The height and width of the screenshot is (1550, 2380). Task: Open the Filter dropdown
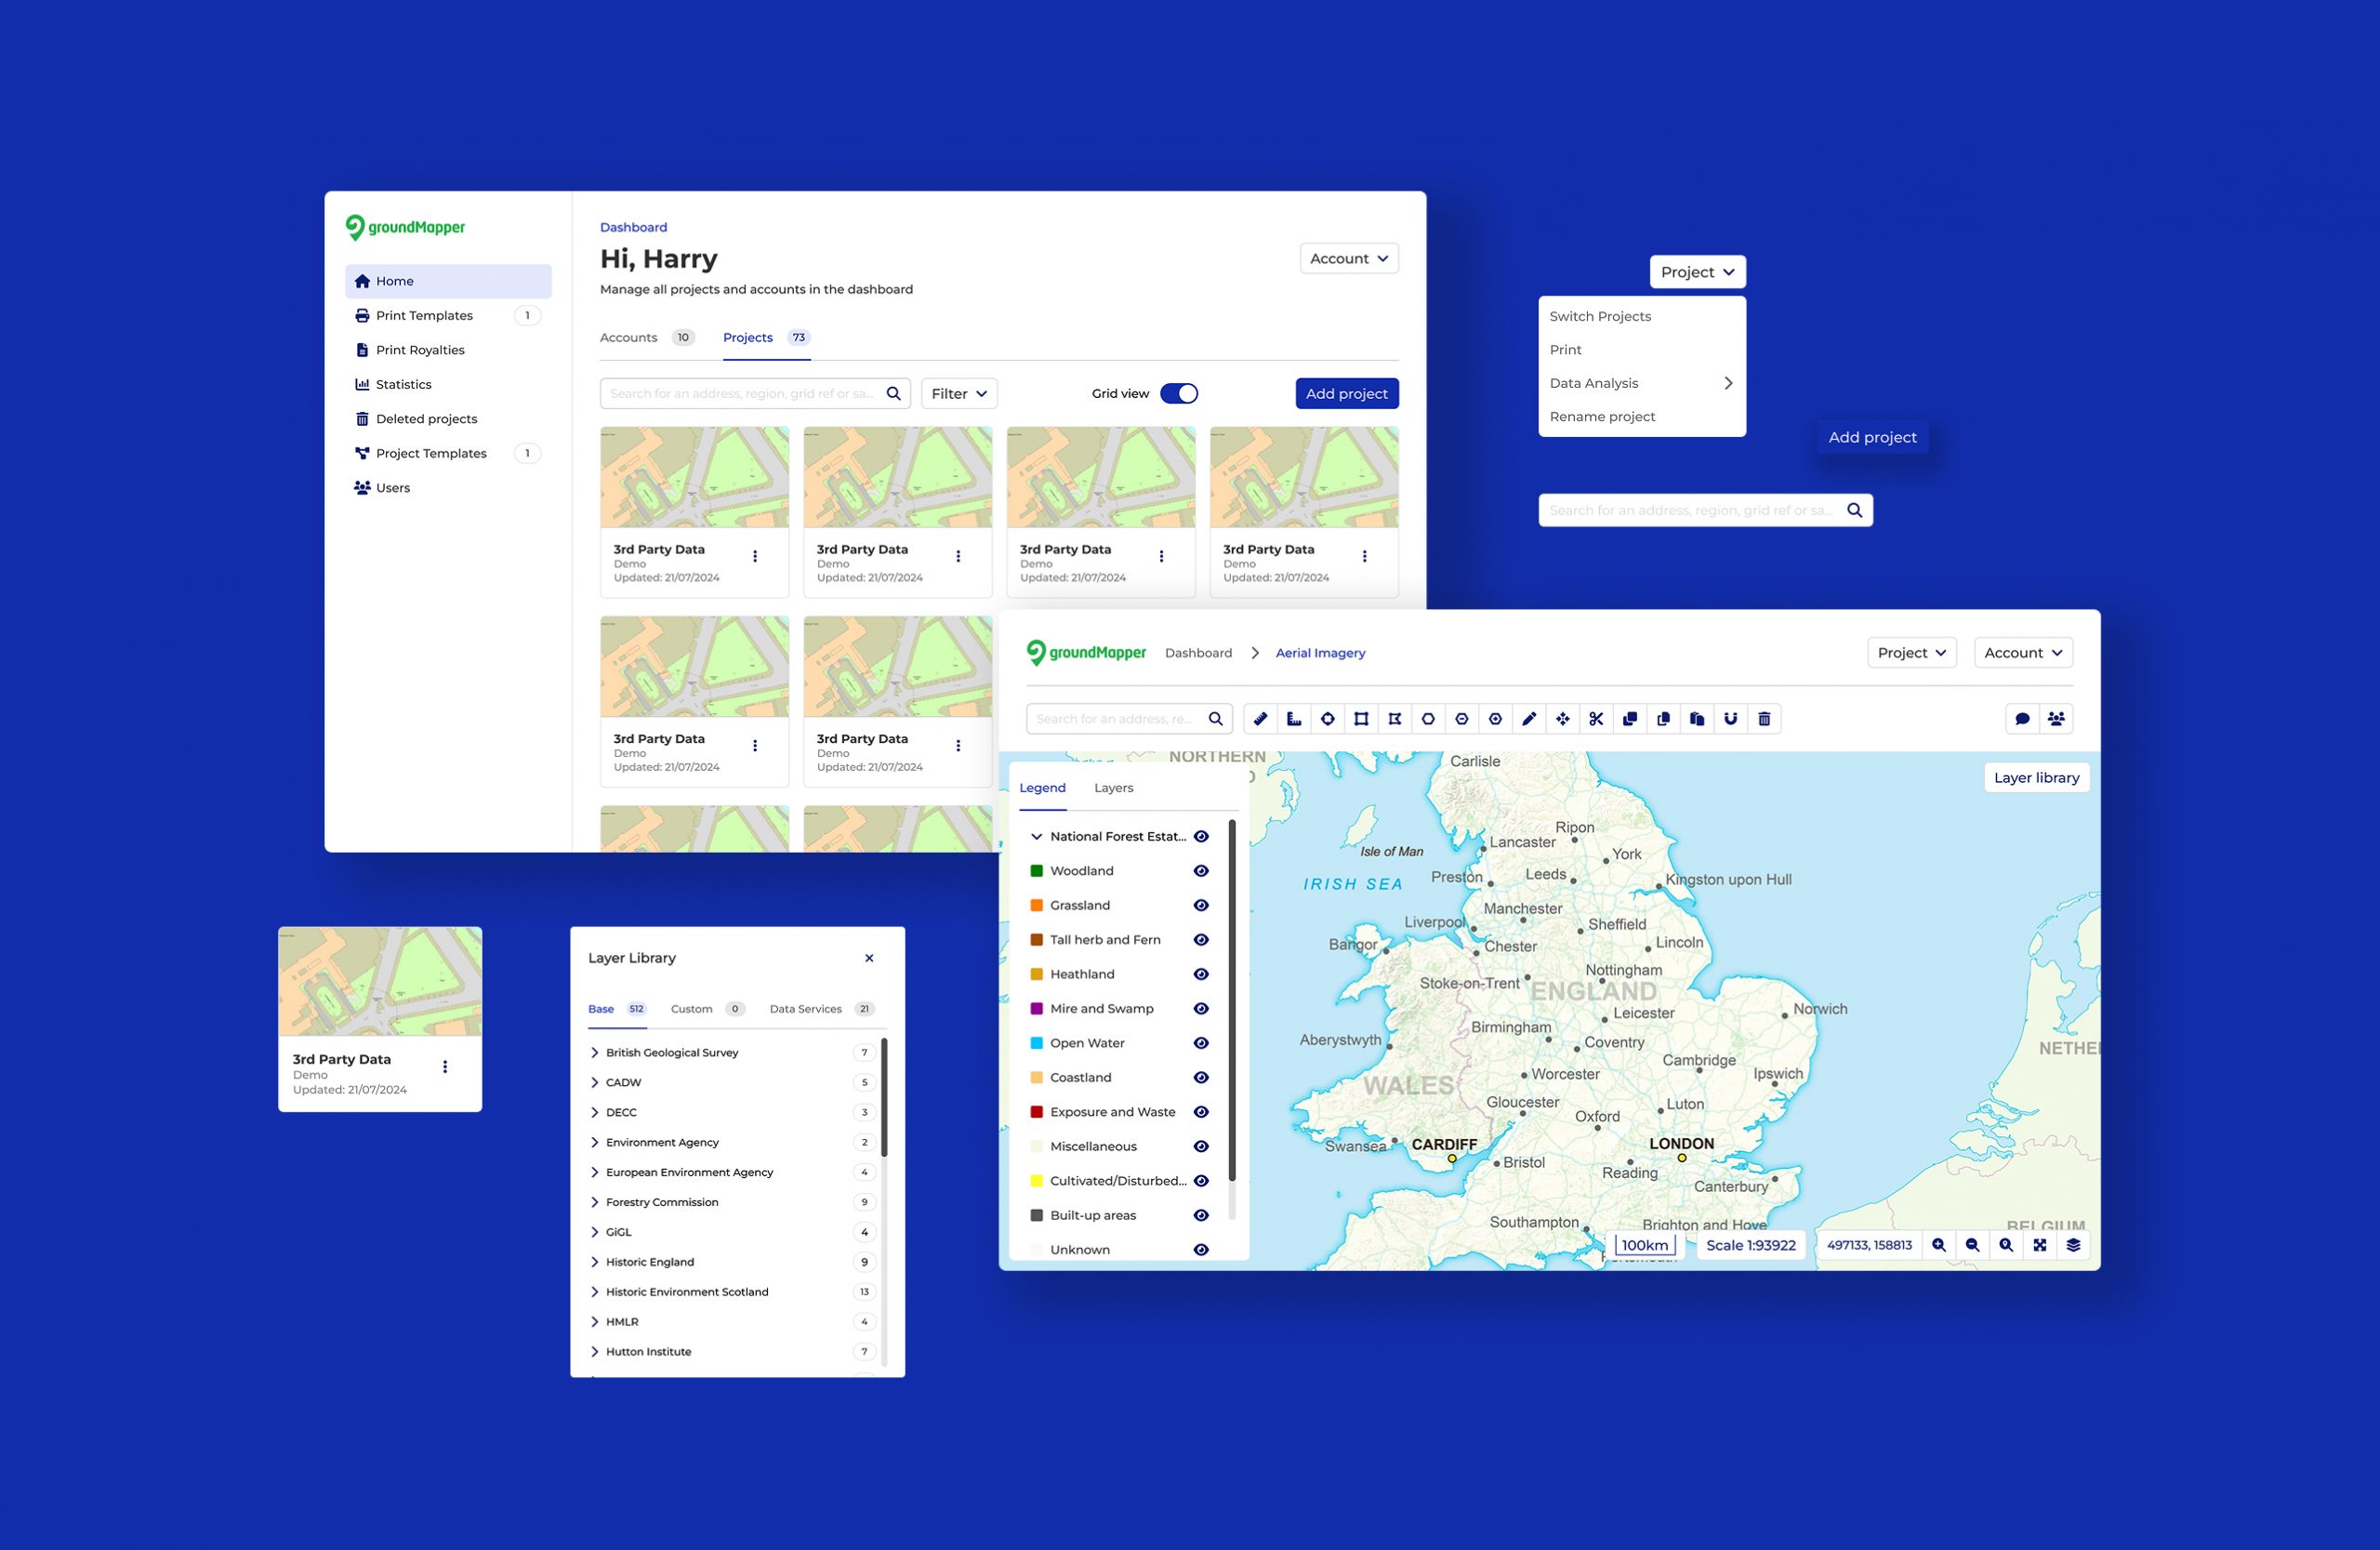pos(959,394)
